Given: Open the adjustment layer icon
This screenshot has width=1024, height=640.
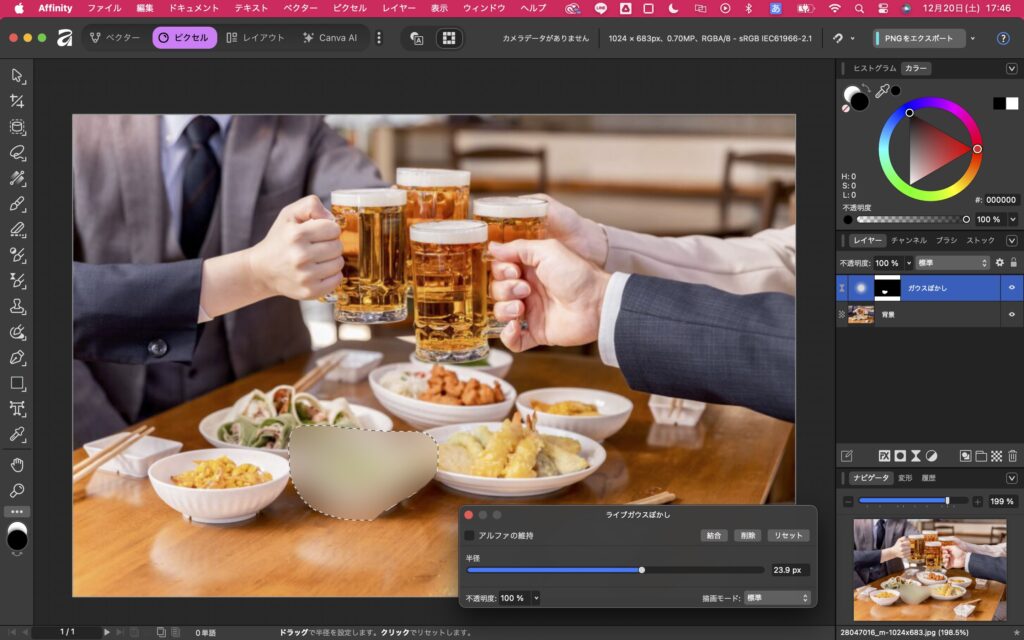Looking at the screenshot, I should [931, 456].
